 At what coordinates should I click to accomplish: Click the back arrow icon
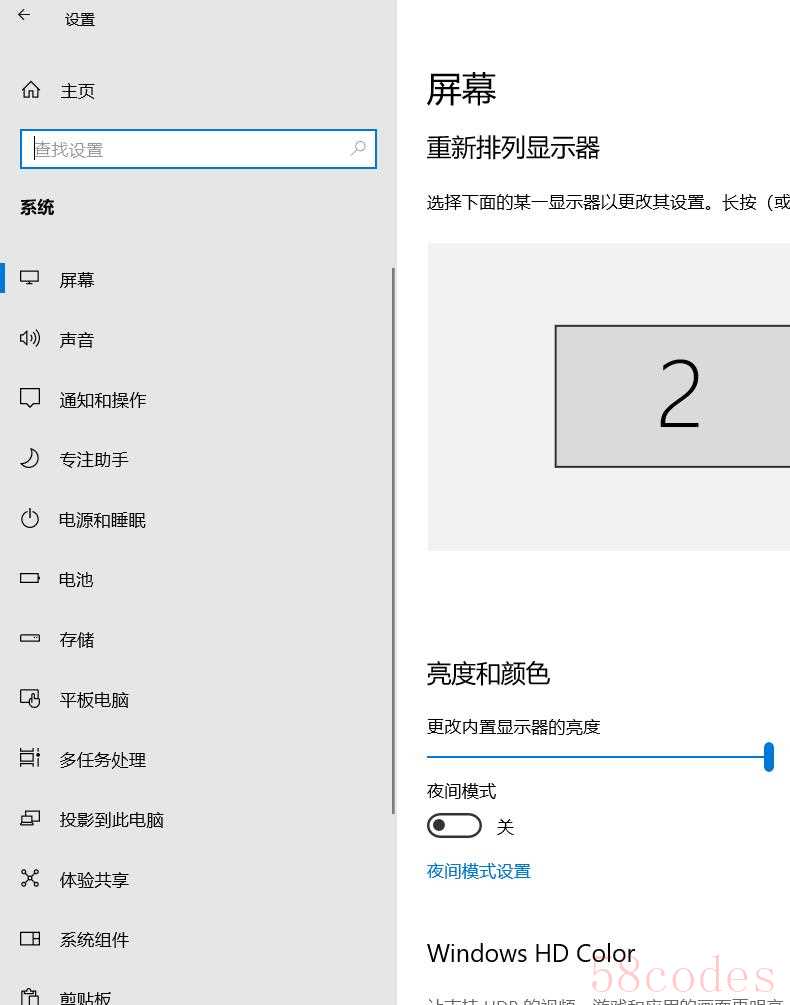24,16
